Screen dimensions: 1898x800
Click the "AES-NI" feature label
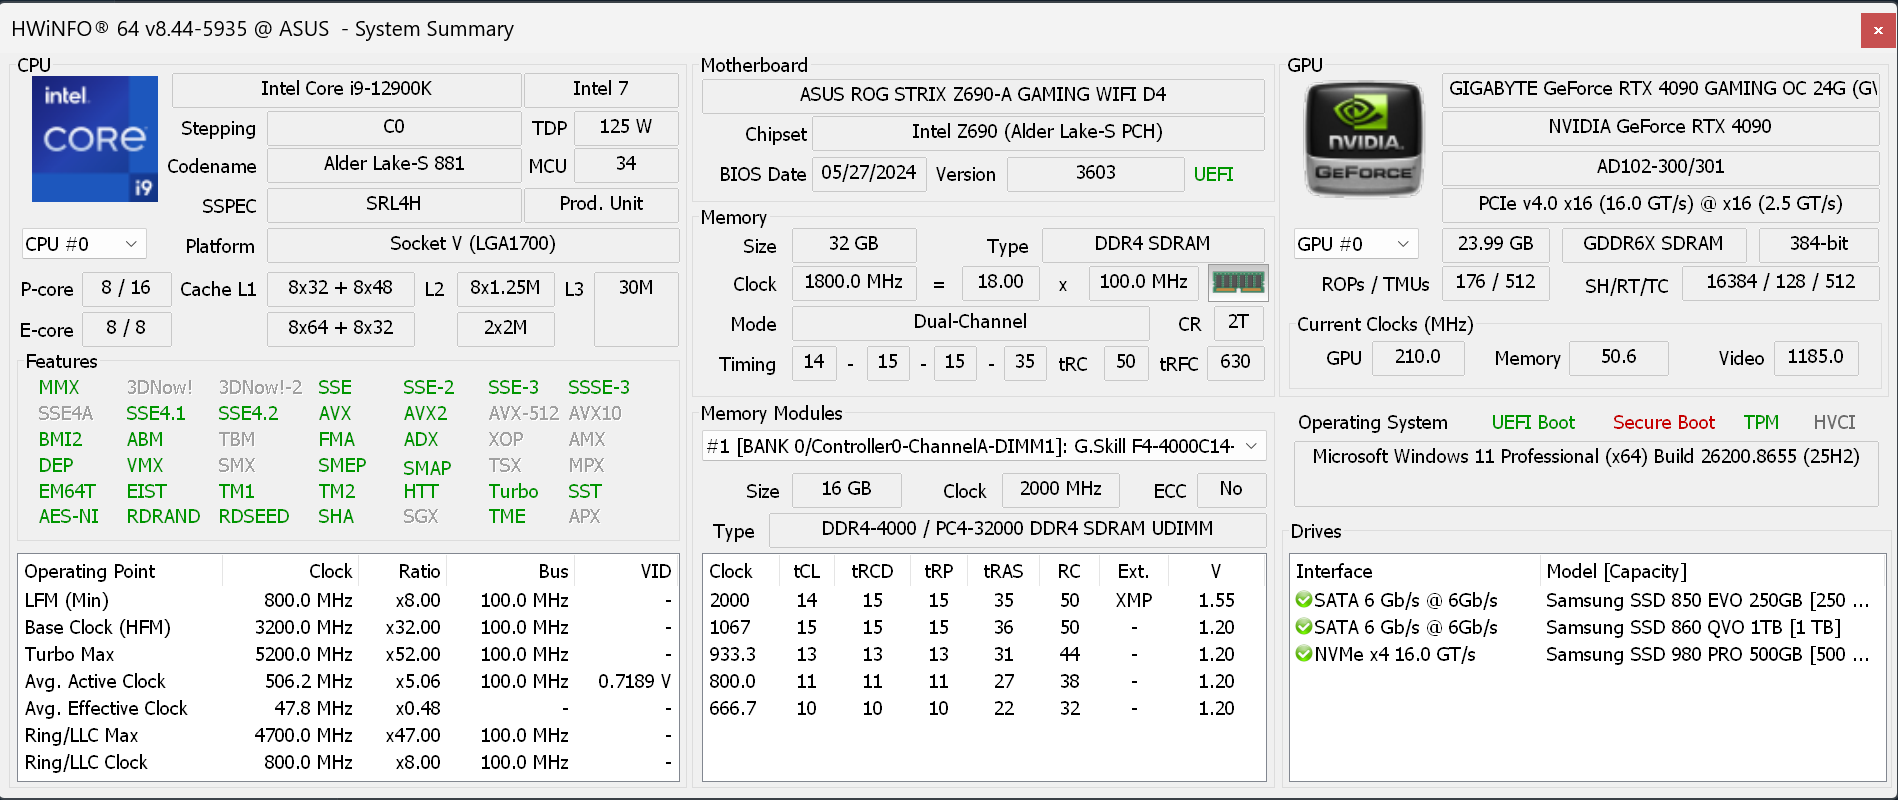pos(69,516)
